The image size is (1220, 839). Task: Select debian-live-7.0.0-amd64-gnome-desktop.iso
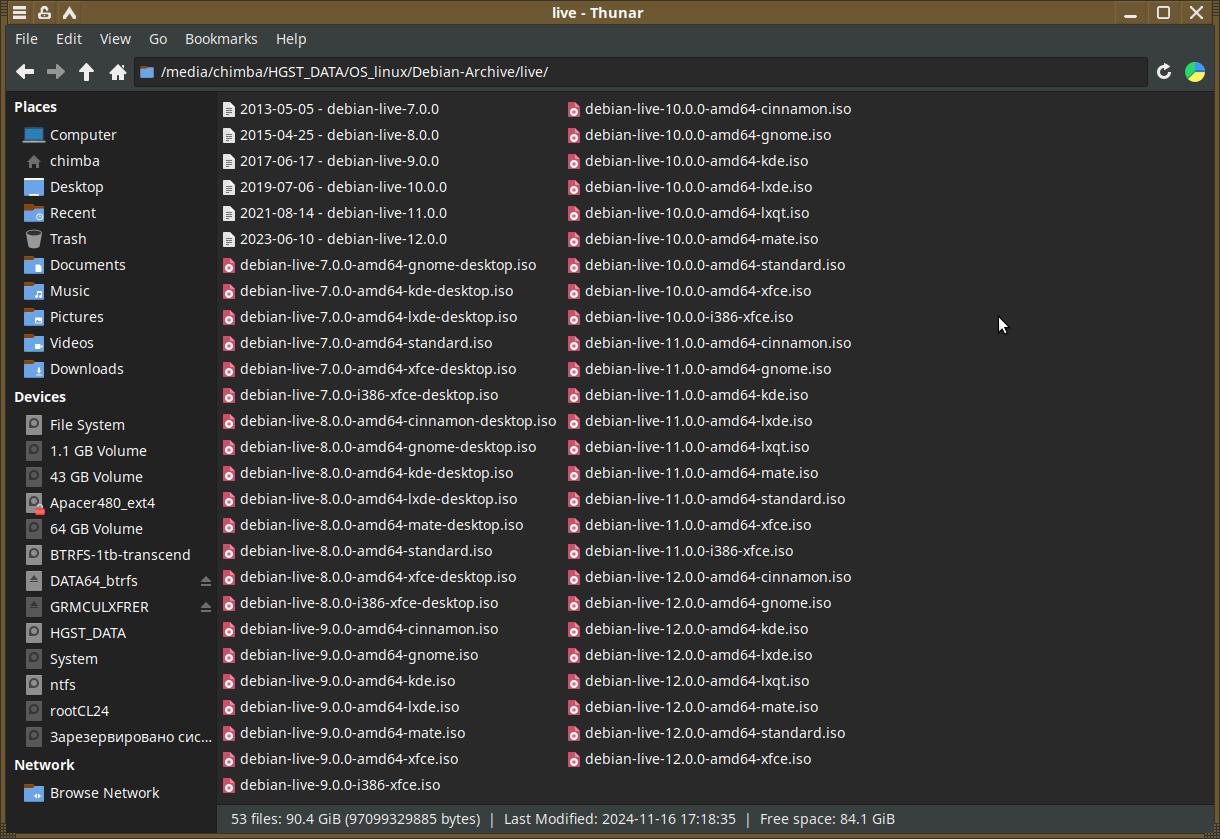[x=379, y=265]
